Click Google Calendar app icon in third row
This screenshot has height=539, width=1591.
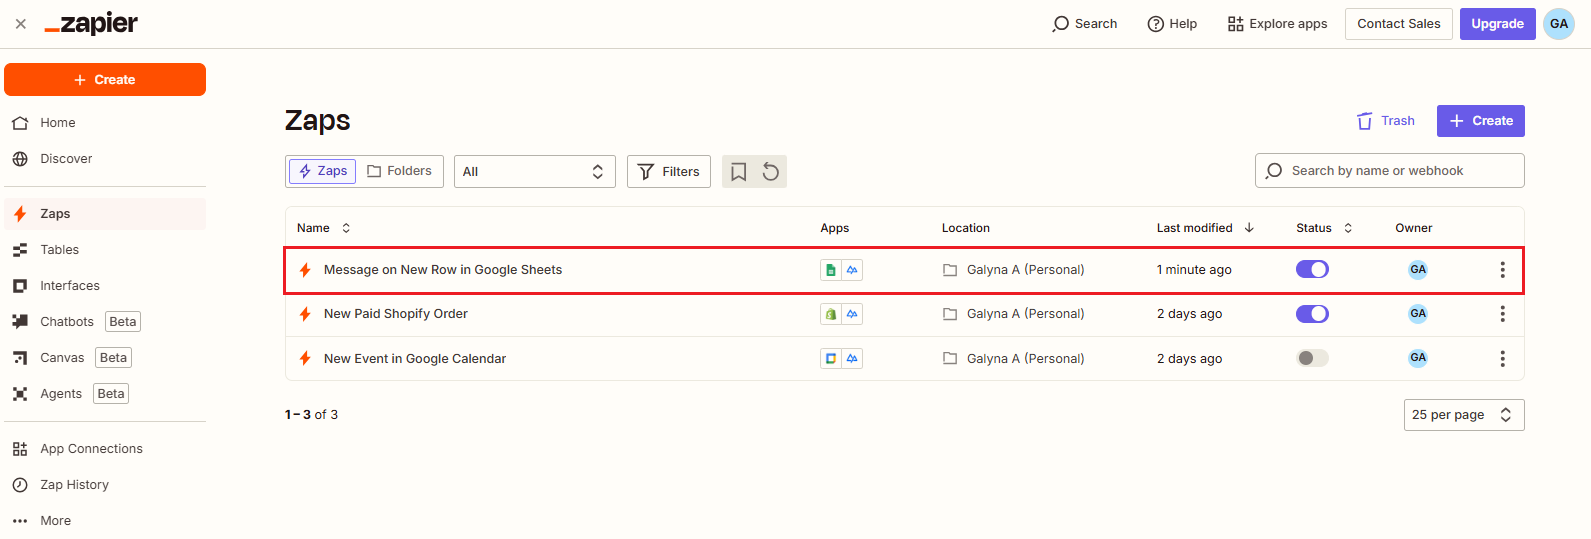pos(831,358)
